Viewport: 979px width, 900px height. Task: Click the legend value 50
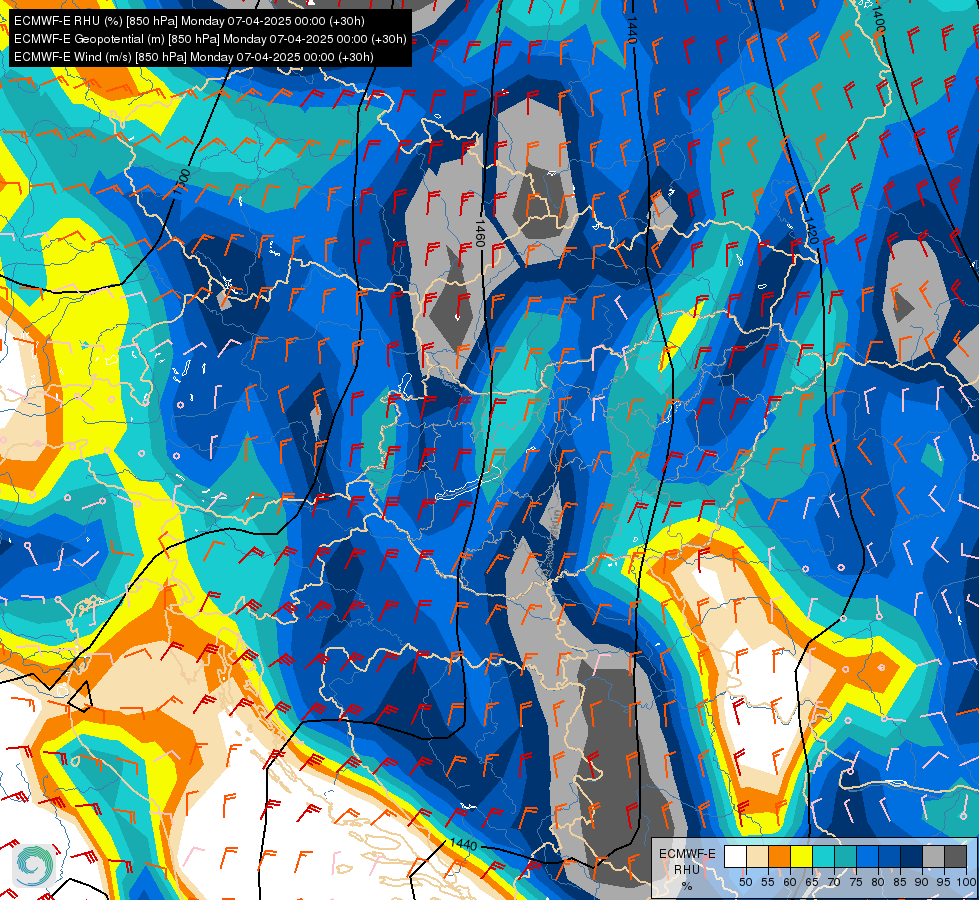[x=745, y=882]
